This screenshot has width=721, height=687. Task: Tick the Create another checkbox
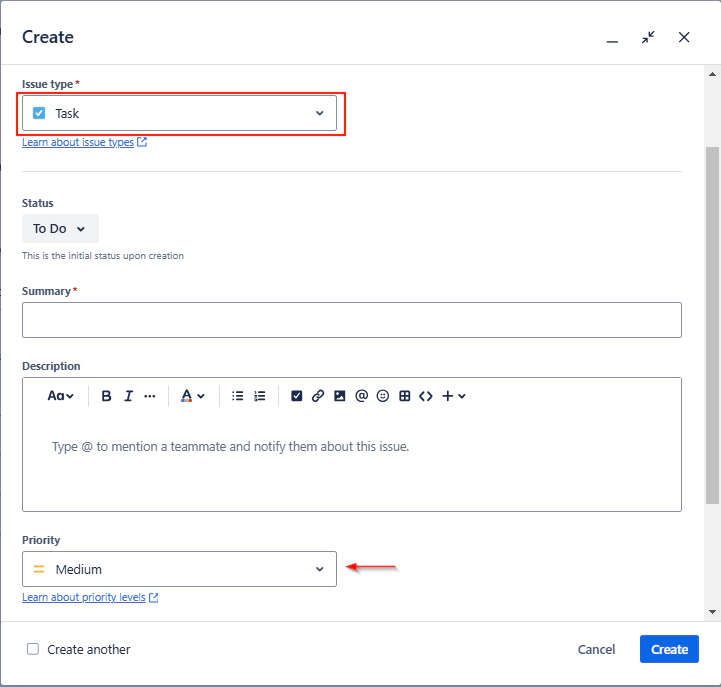[33, 649]
